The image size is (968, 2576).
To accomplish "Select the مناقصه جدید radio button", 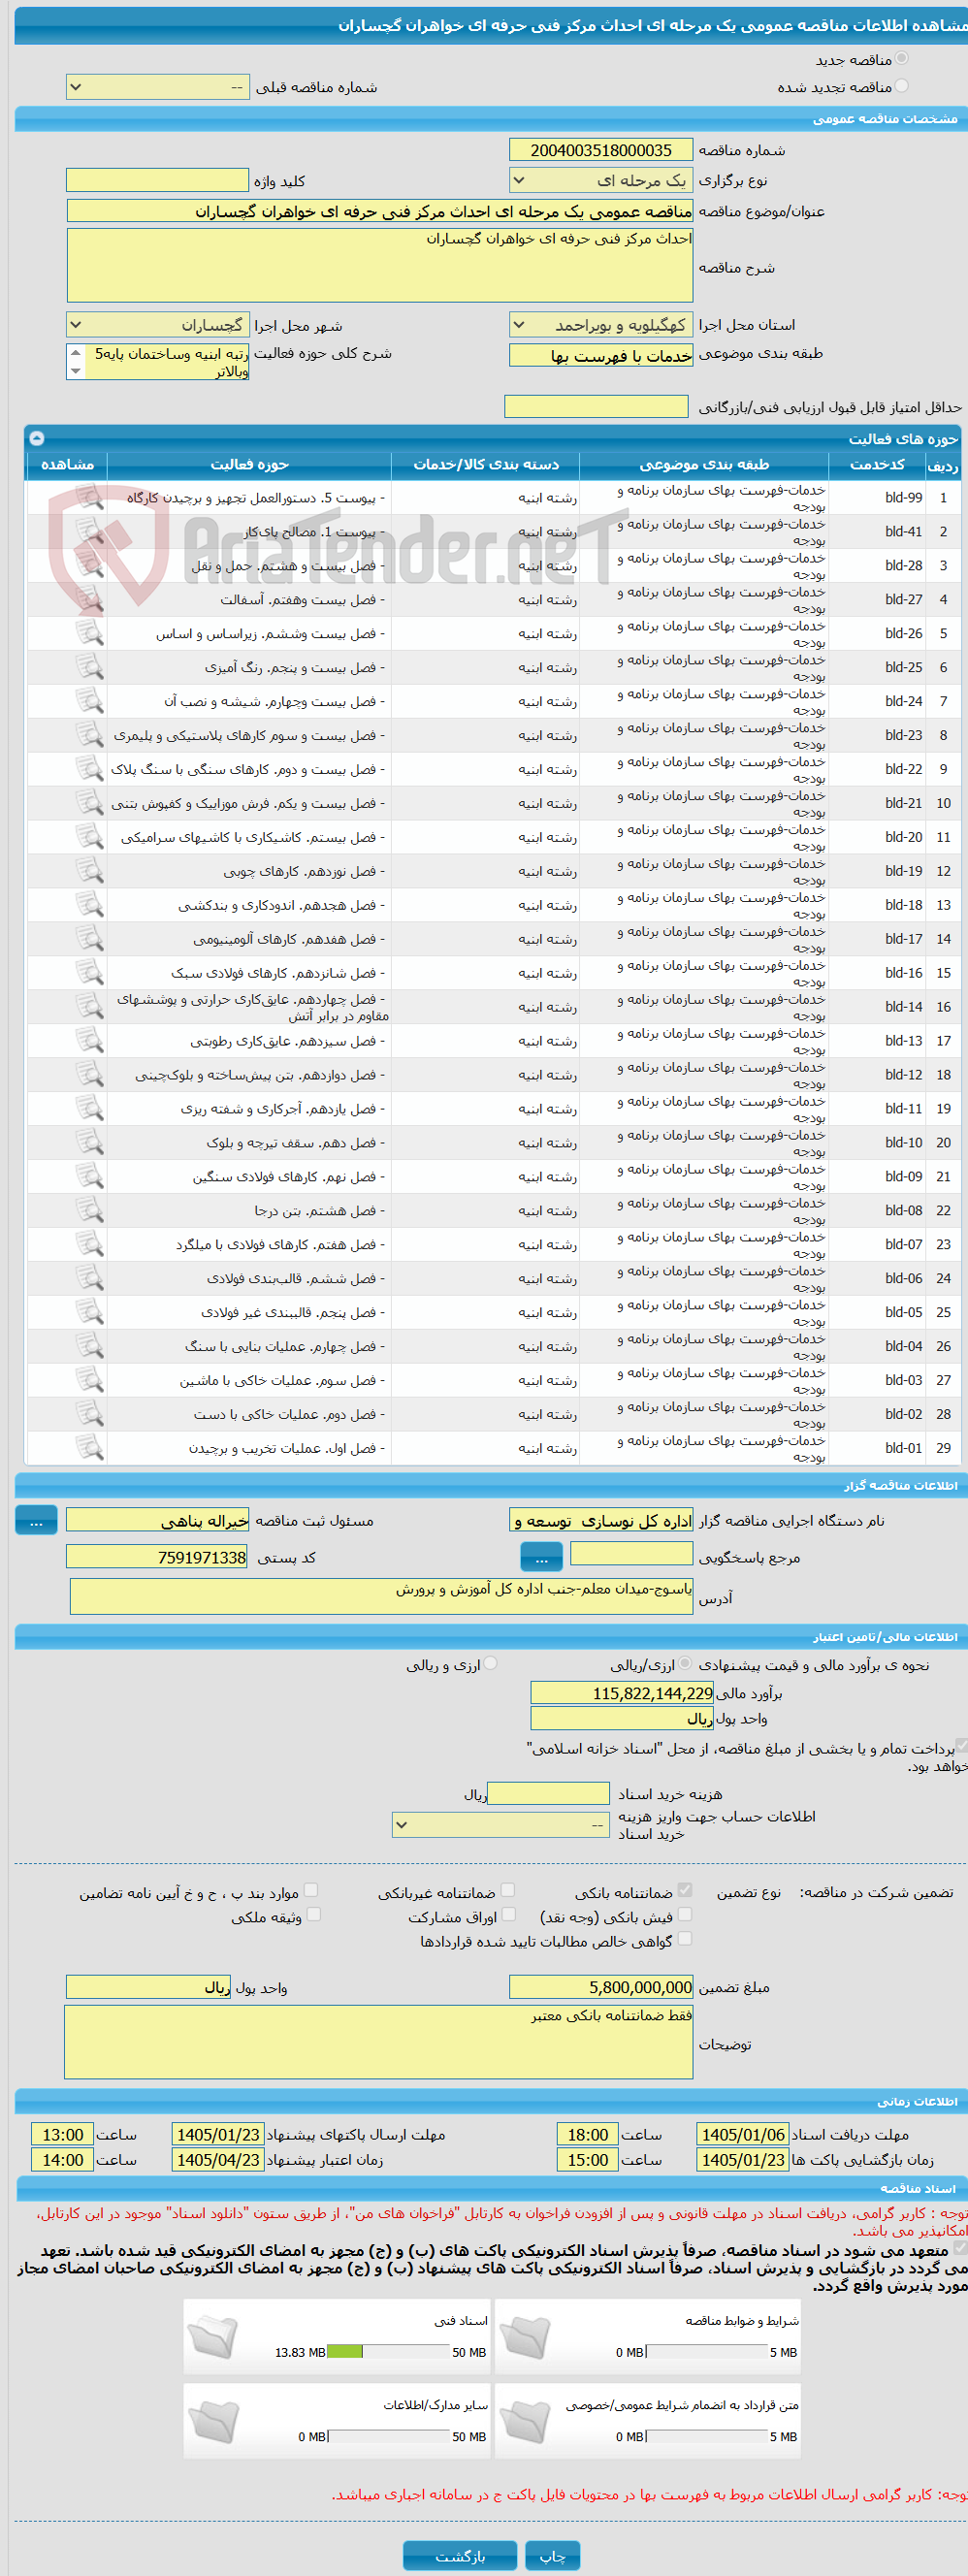I will pos(902,59).
